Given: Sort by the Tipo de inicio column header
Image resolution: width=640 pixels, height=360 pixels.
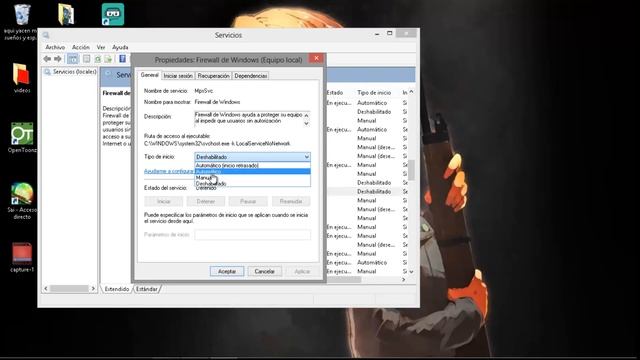Looking at the screenshot, I should click(x=374, y=93).
